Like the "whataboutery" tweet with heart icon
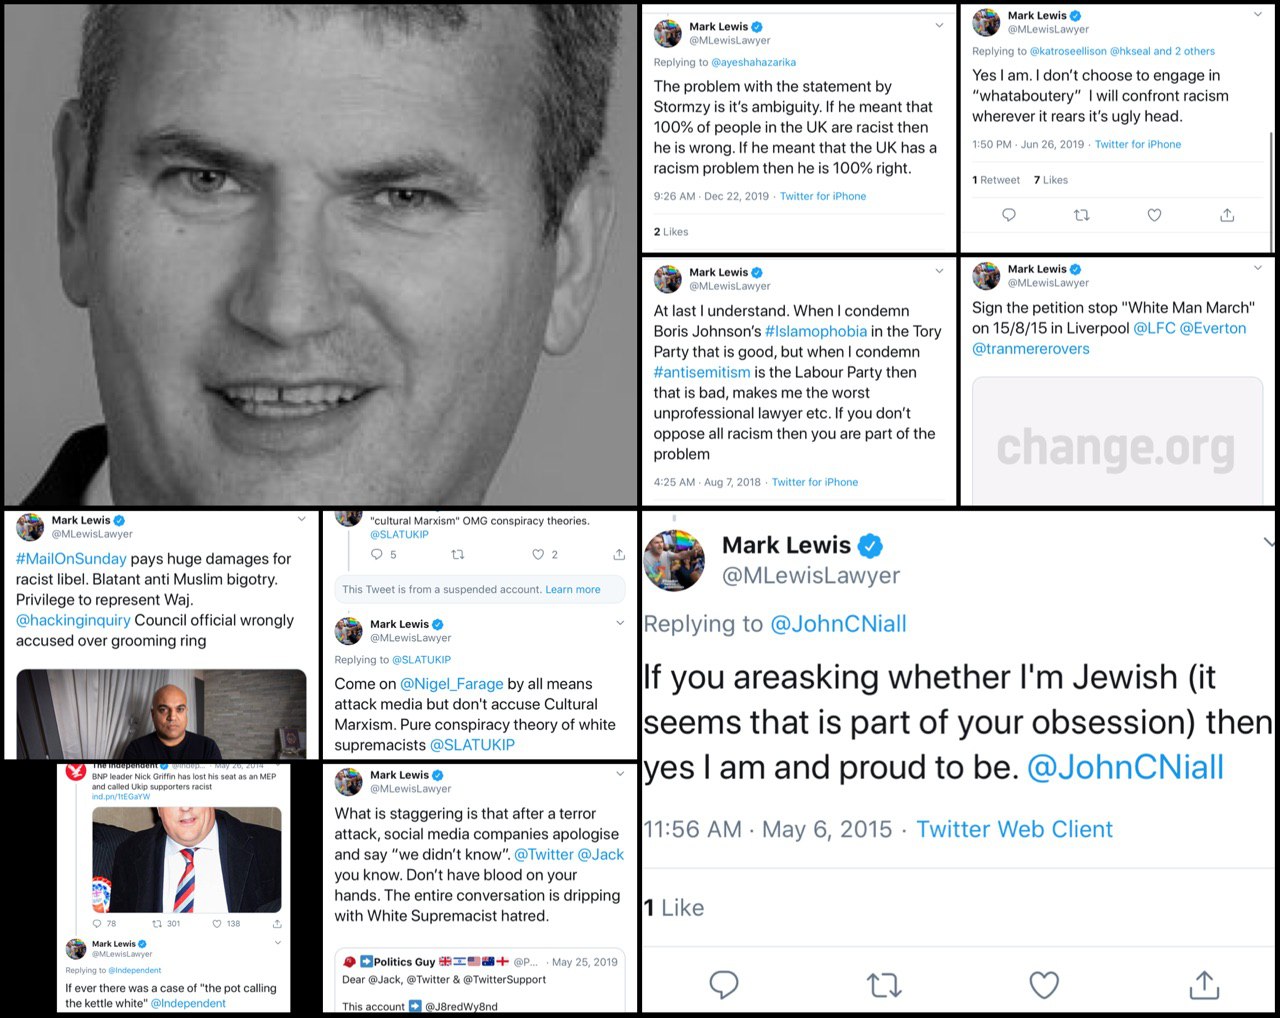Viewport: 1280px width, 1018px height. click(1154, 215)
